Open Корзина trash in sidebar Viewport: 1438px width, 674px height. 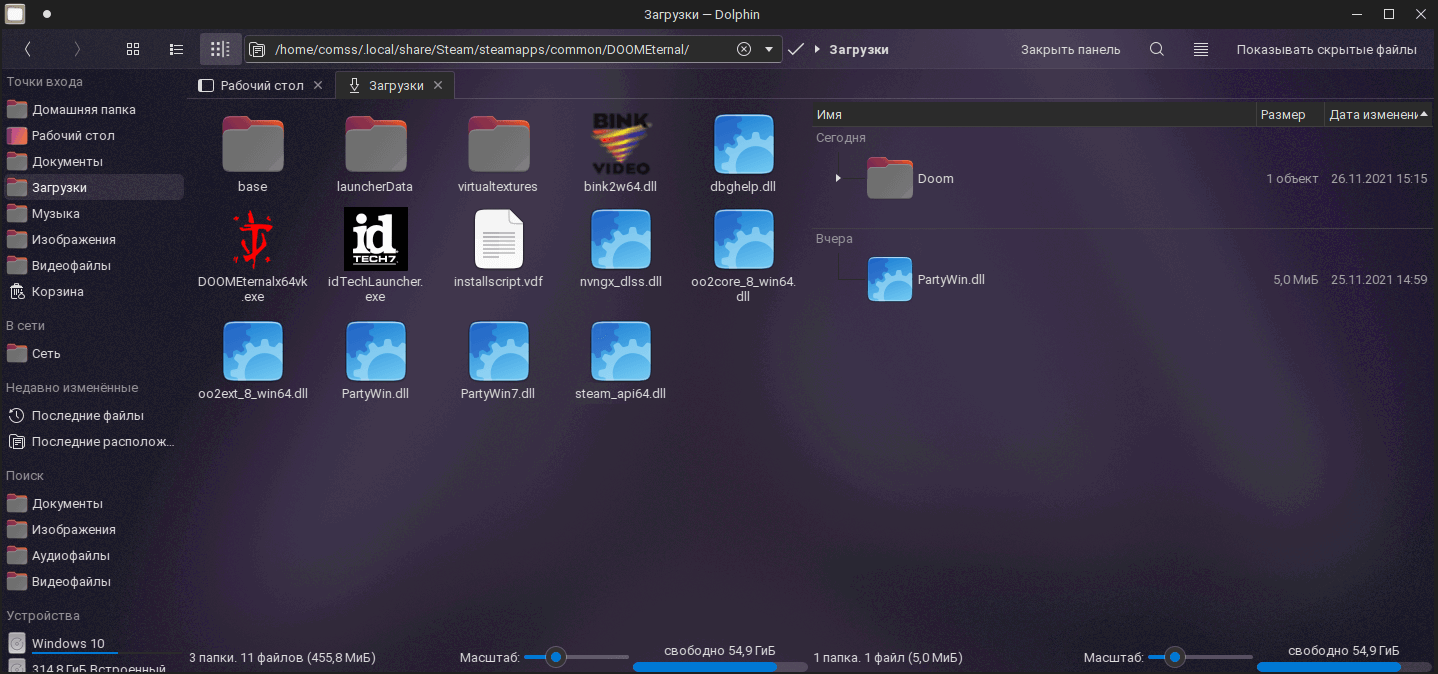click(92, 292)
